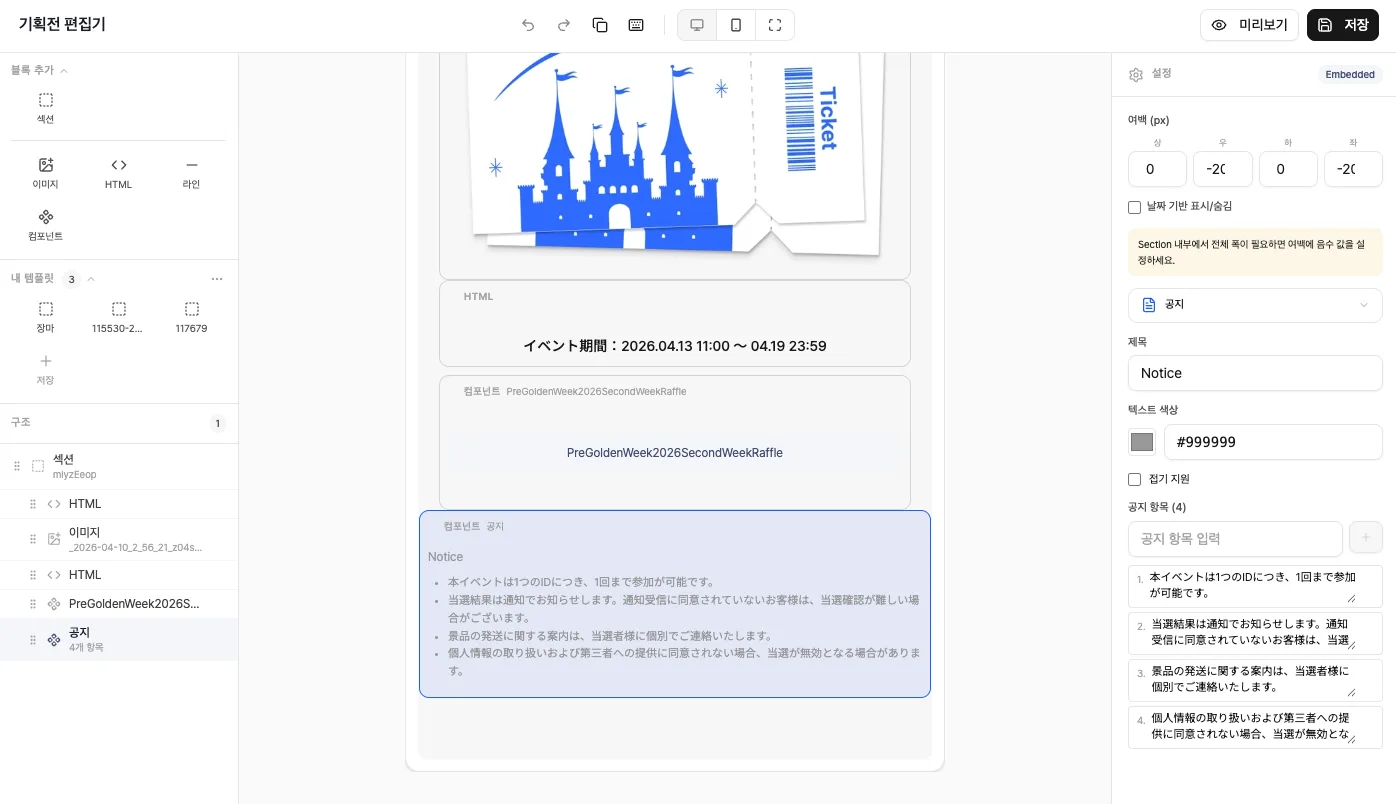Image resolution: width=1396 pixels, height=804 pixels.
Task: Click the drag handle of the 공지 row
Action: click(x=33, y=639)
